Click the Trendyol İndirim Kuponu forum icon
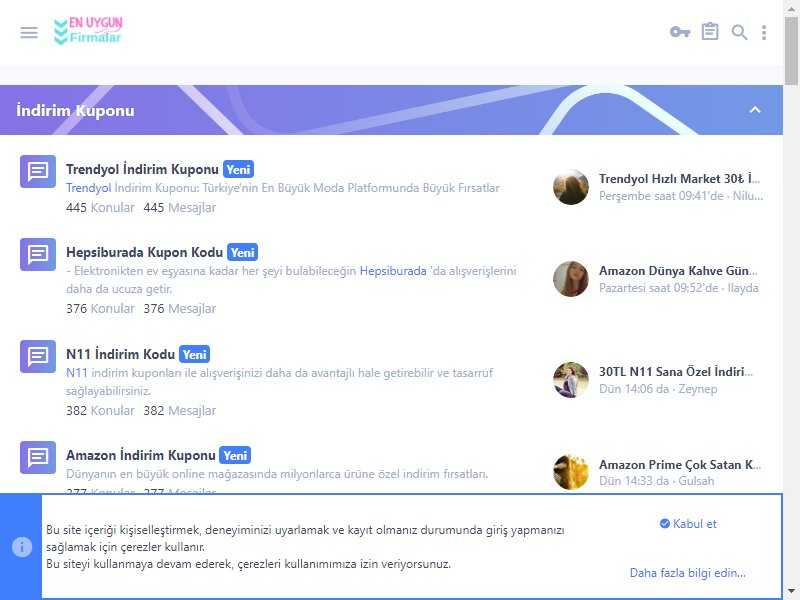The height and width of the screenshot is (600, 800). (x=38, y=171)
